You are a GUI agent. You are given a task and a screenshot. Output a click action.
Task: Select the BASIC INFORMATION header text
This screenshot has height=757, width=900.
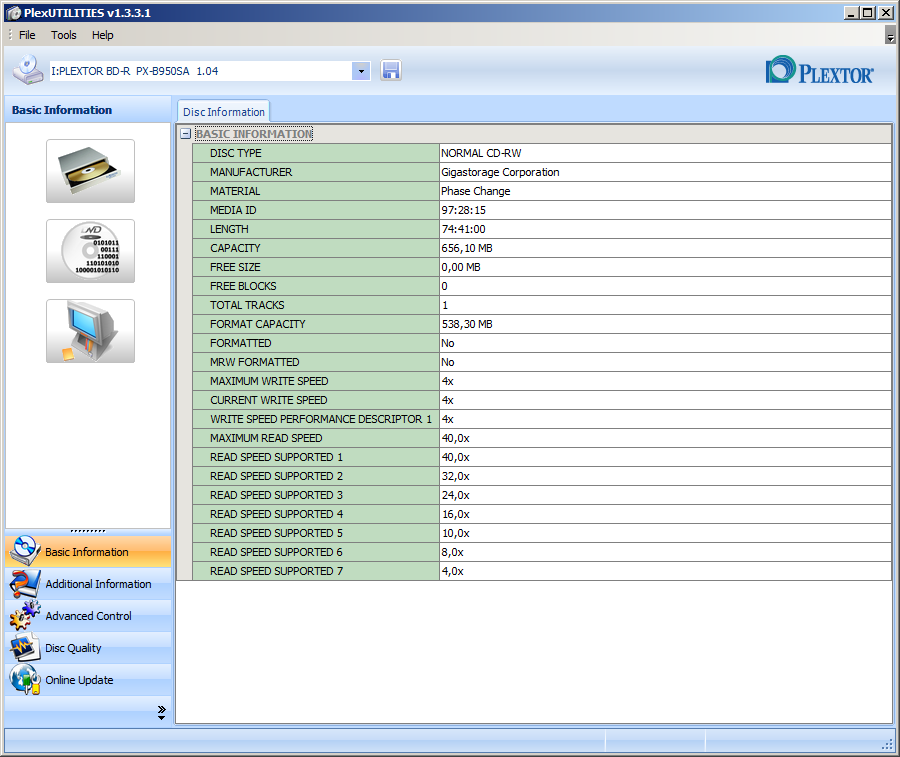click(x=254, y=134)
